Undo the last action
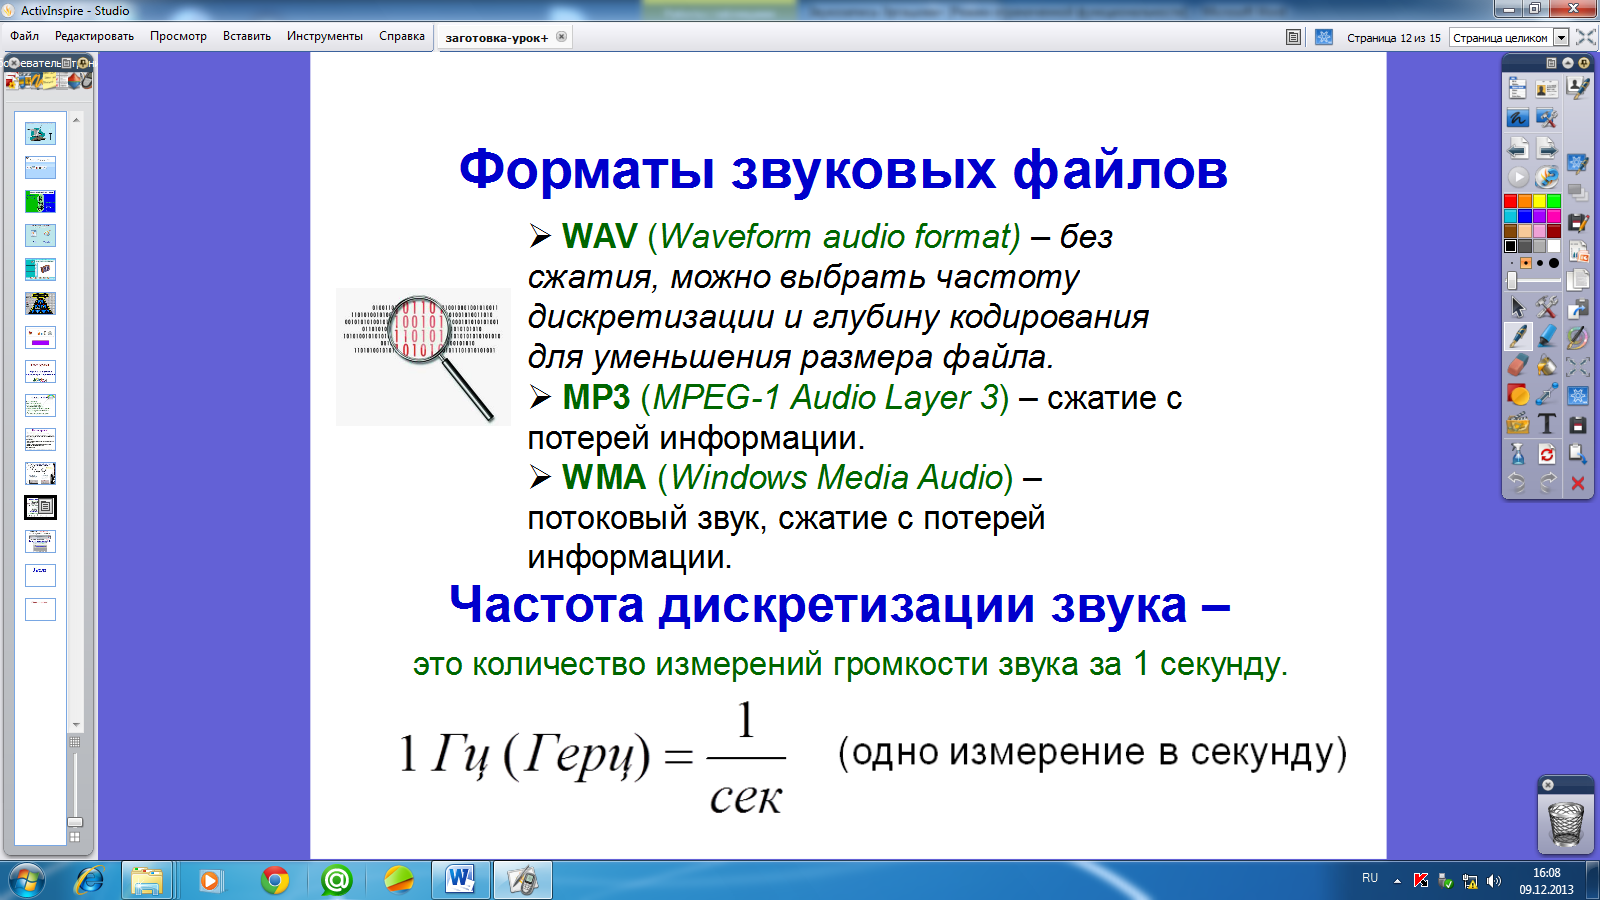This screenshot has width=1600, height=900. click(1518, 483)
